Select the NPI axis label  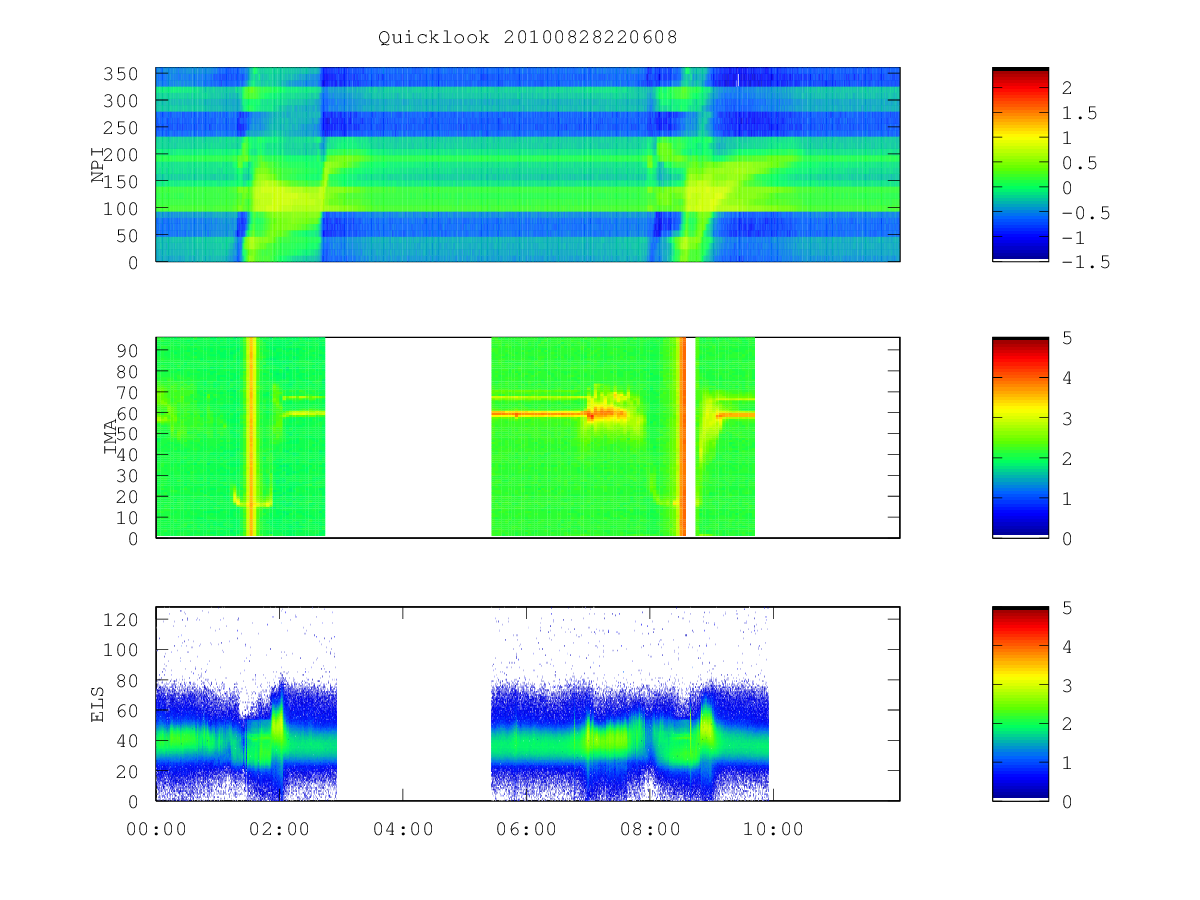point(98,165)
